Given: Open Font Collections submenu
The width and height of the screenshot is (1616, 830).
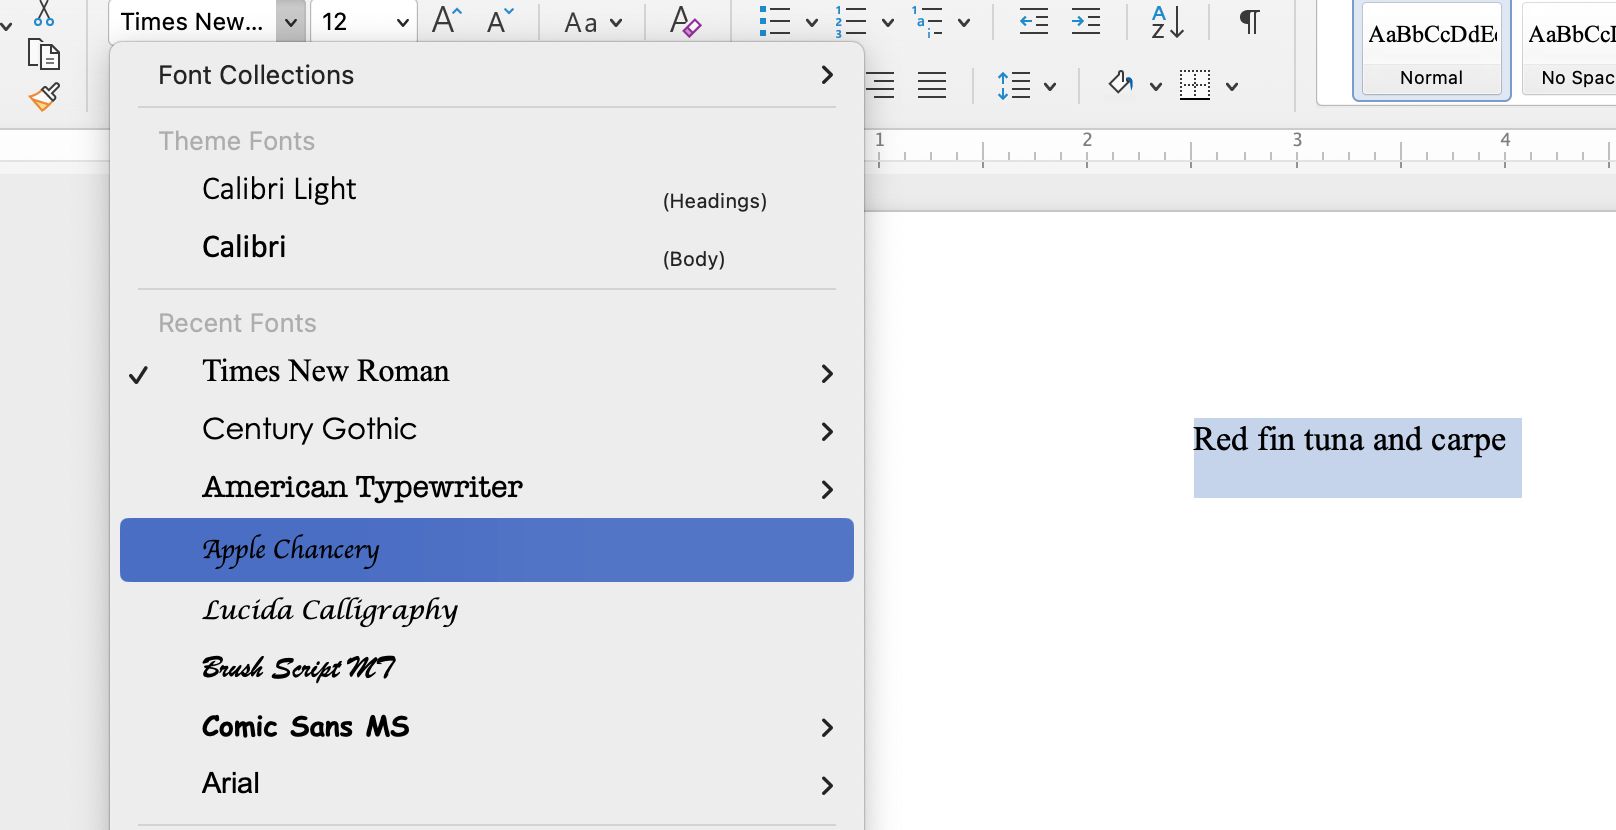Looking at the screenshot, I should (x=487, y=75).
